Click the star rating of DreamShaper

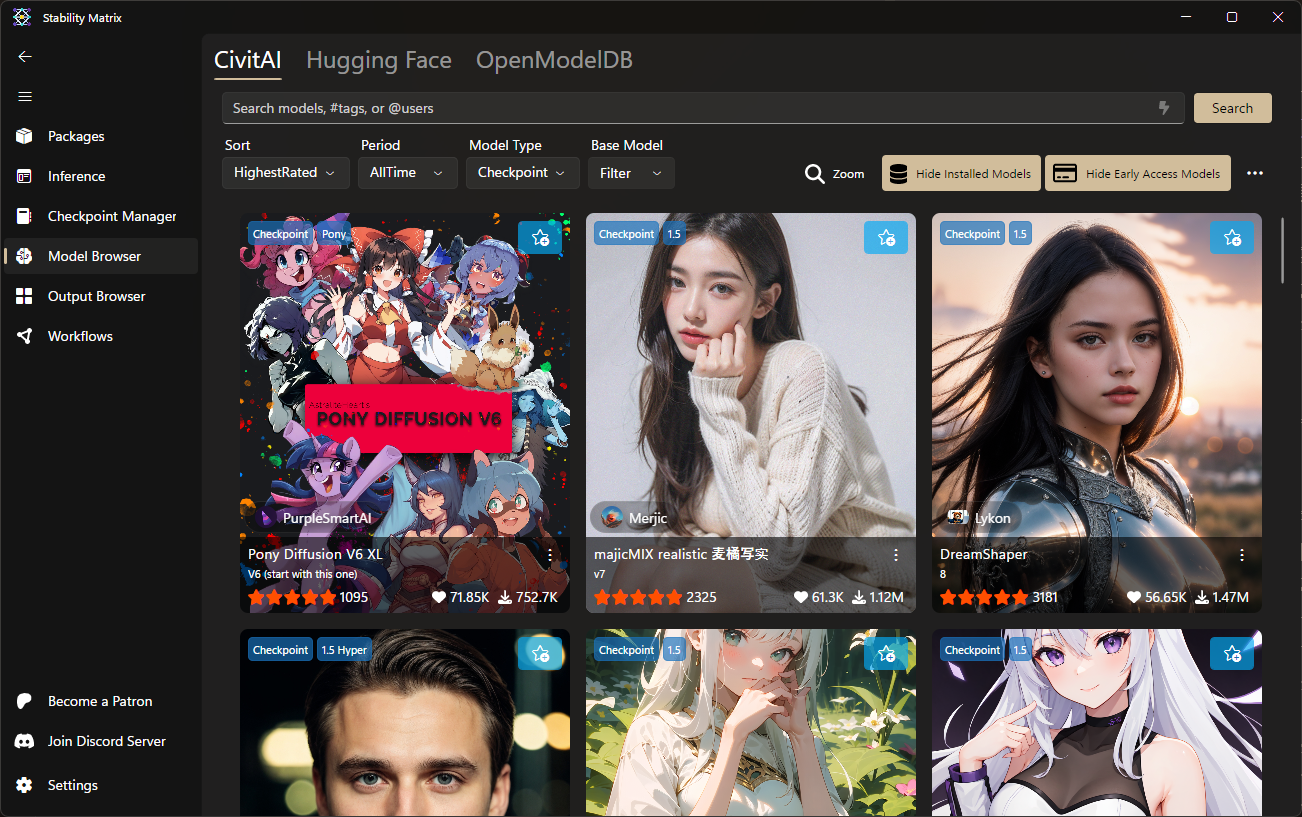tap(984, 597)
